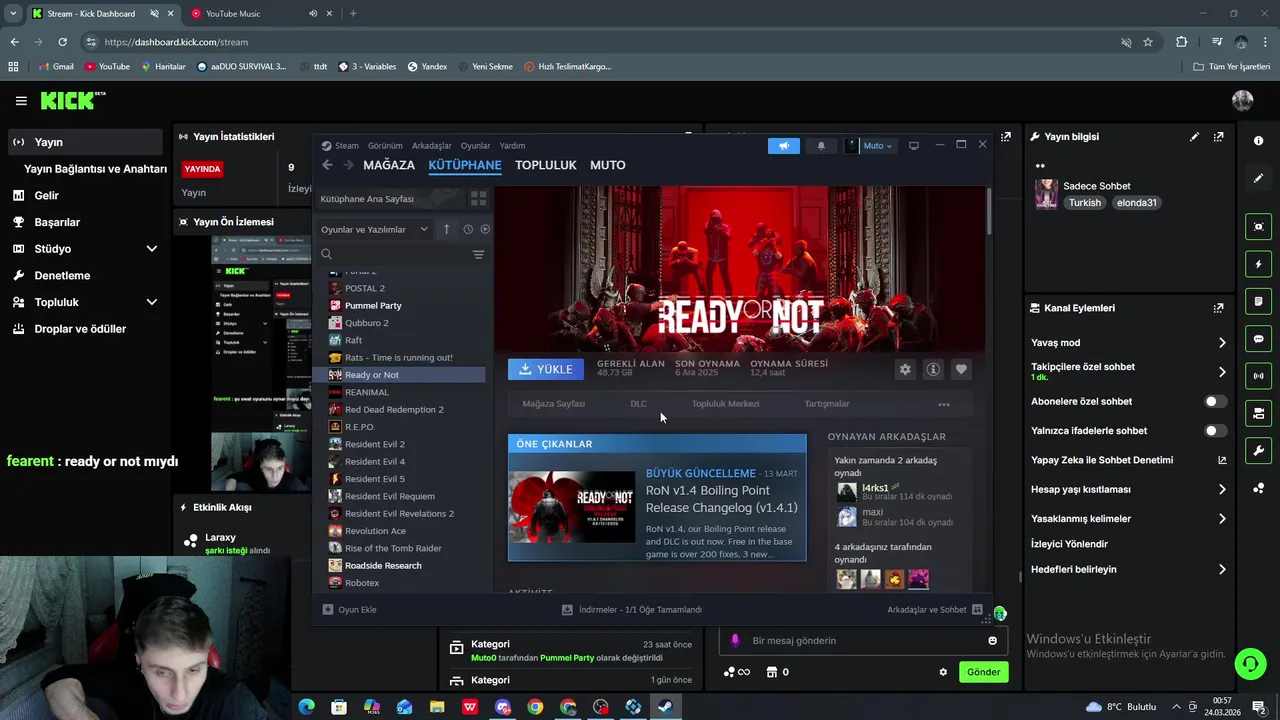
Task: Open File Explorer from the taskbar
Action: [437, 707]
